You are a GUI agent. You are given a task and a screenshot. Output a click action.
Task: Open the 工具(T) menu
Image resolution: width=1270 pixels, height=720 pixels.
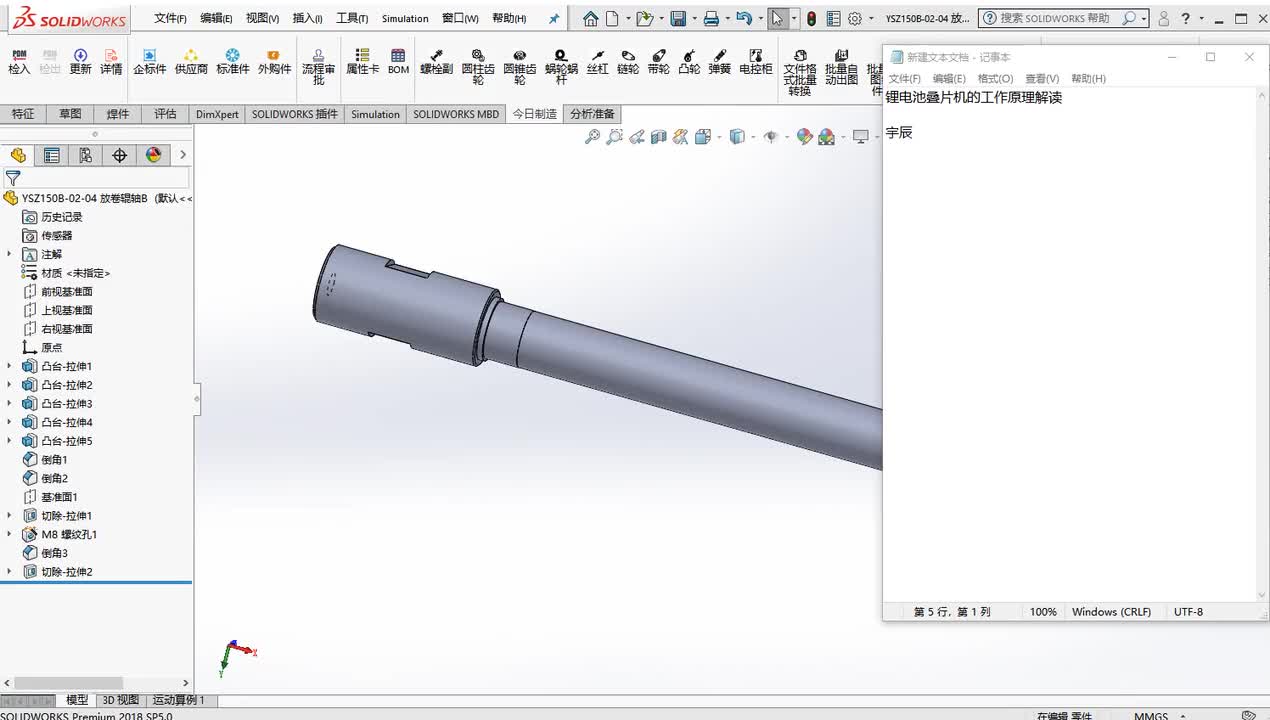click(x=352, y=18)
